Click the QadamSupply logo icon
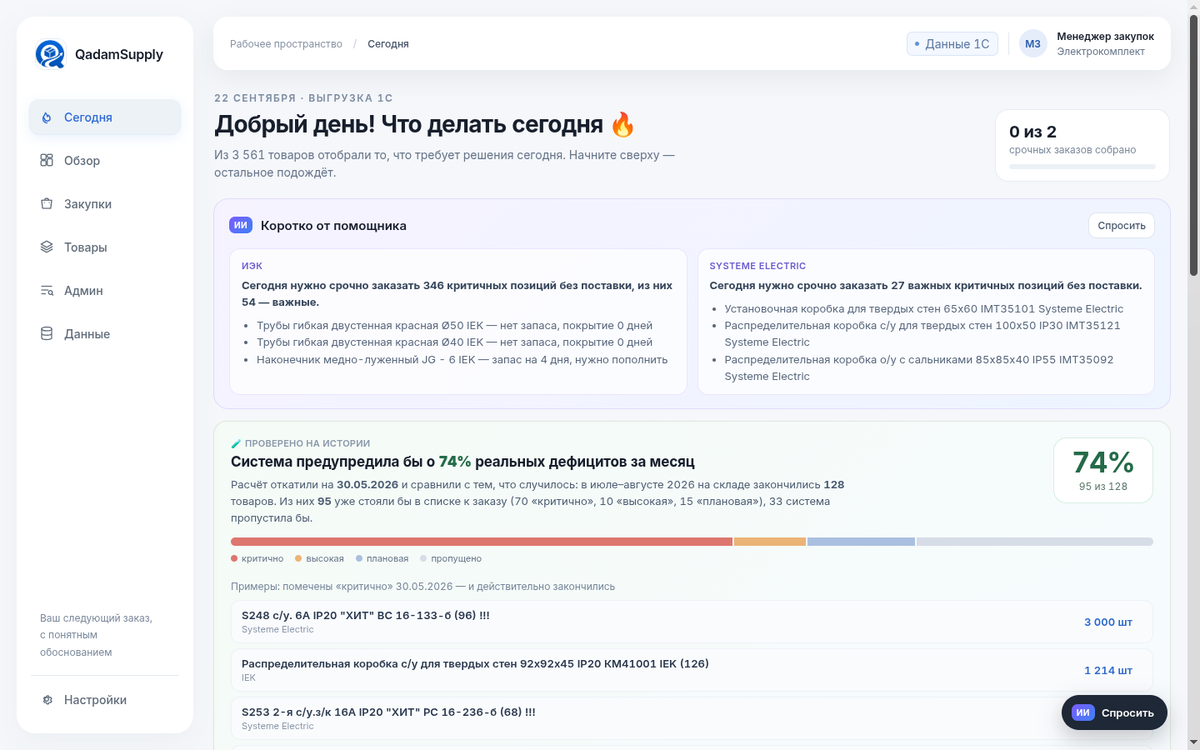Viewport: 1200px width, 750px height. tap(50, 54)
